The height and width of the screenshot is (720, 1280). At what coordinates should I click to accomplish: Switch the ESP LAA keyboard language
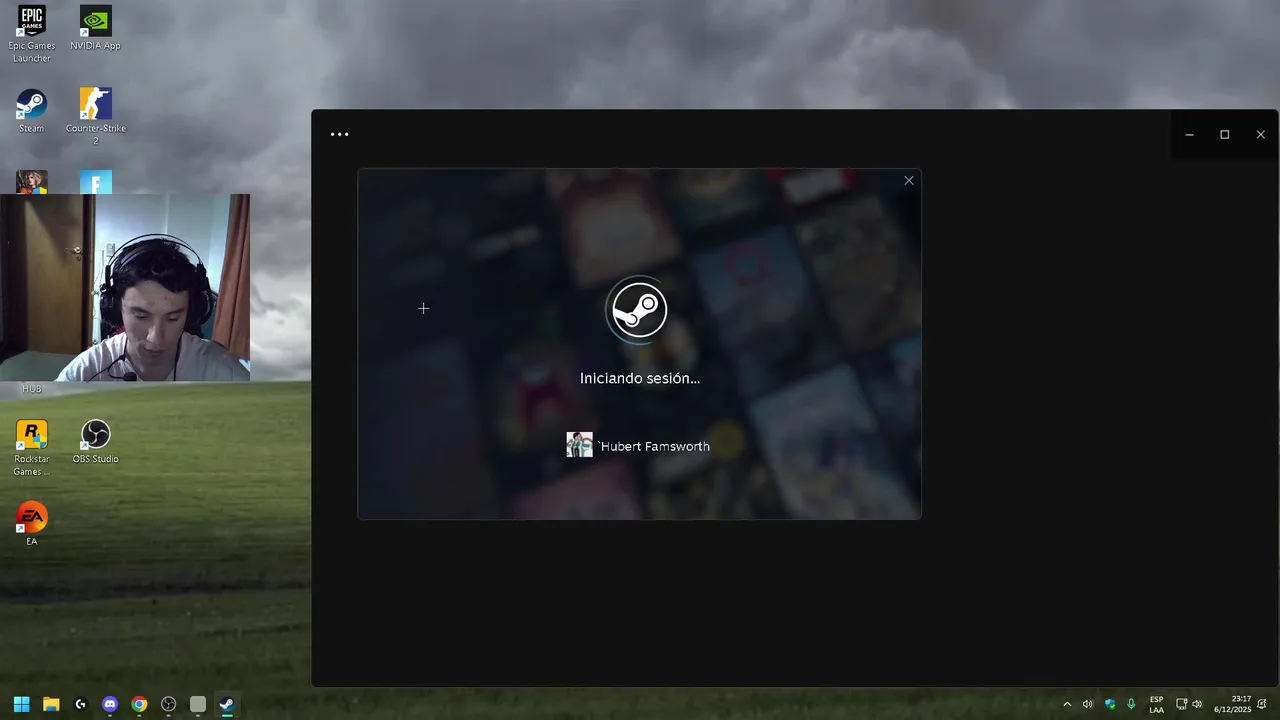tap(1157, 704)
